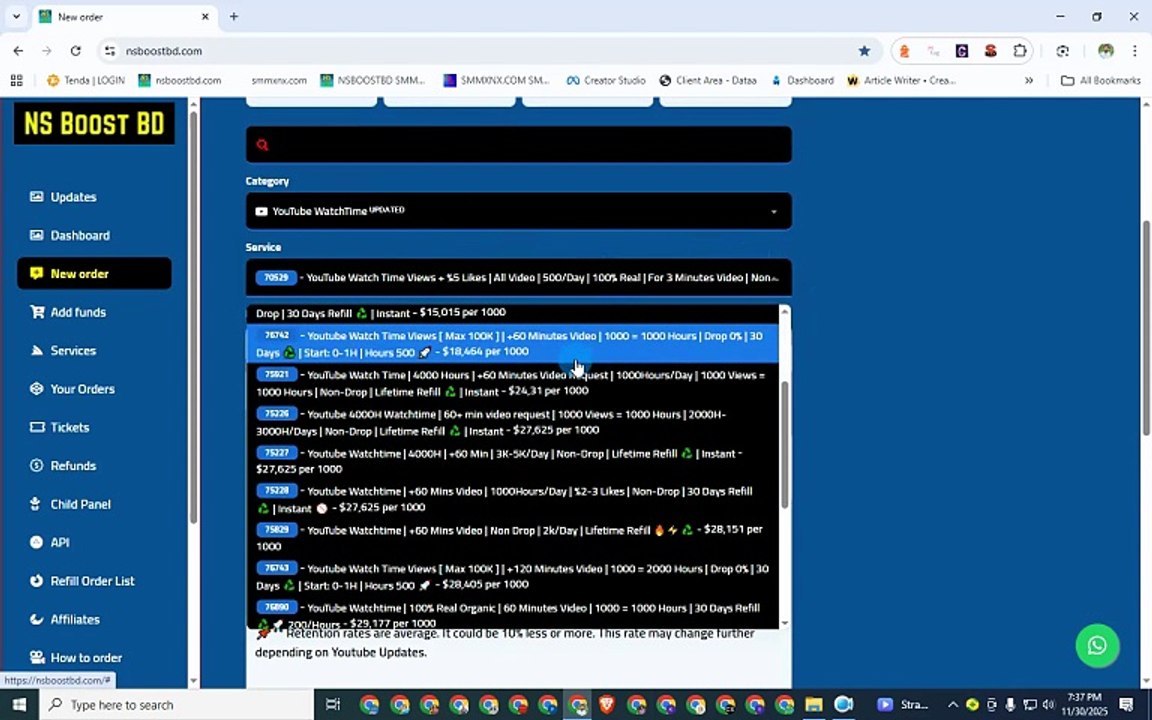Viewport: 1152px width, 720px height.
Task: Open the Brave browser taskbar icon
Action: click(607, 705)
